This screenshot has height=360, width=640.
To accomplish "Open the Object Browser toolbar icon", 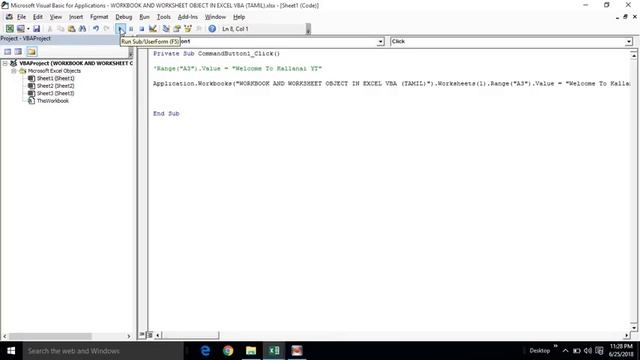I will (x=188, y=29).
